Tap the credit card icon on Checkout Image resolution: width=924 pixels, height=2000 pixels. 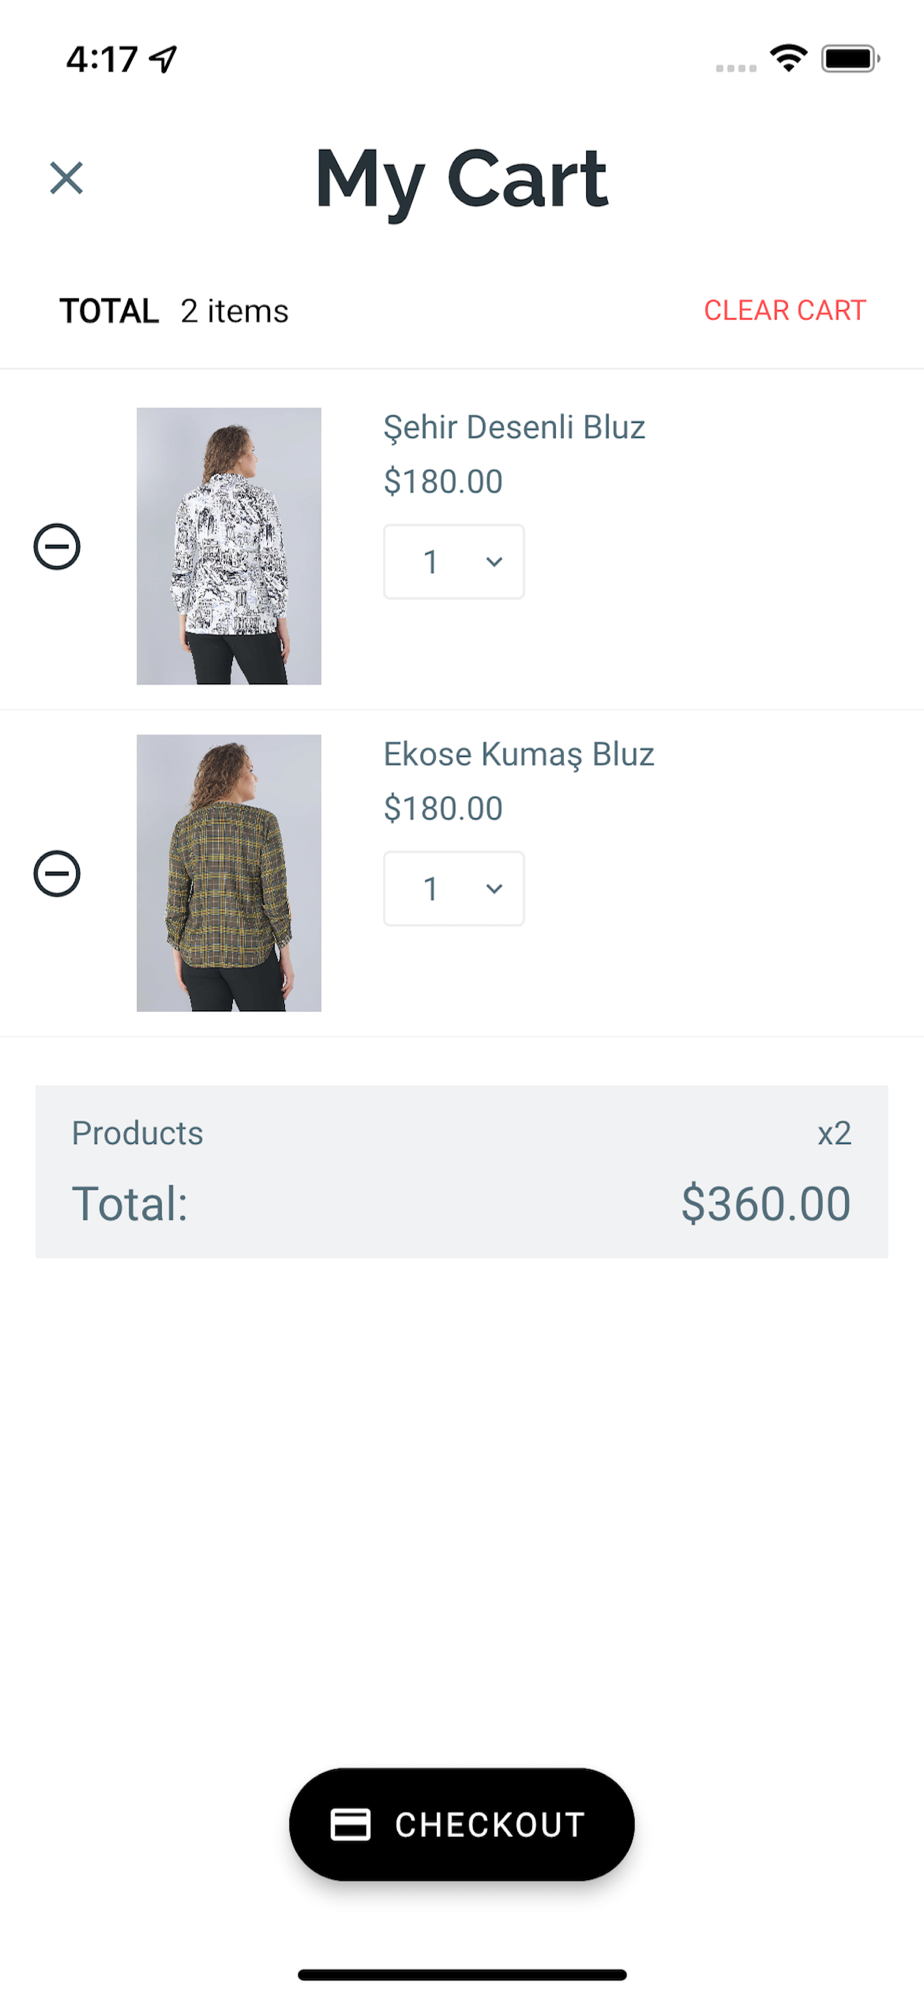click(x=350, y=1825)
